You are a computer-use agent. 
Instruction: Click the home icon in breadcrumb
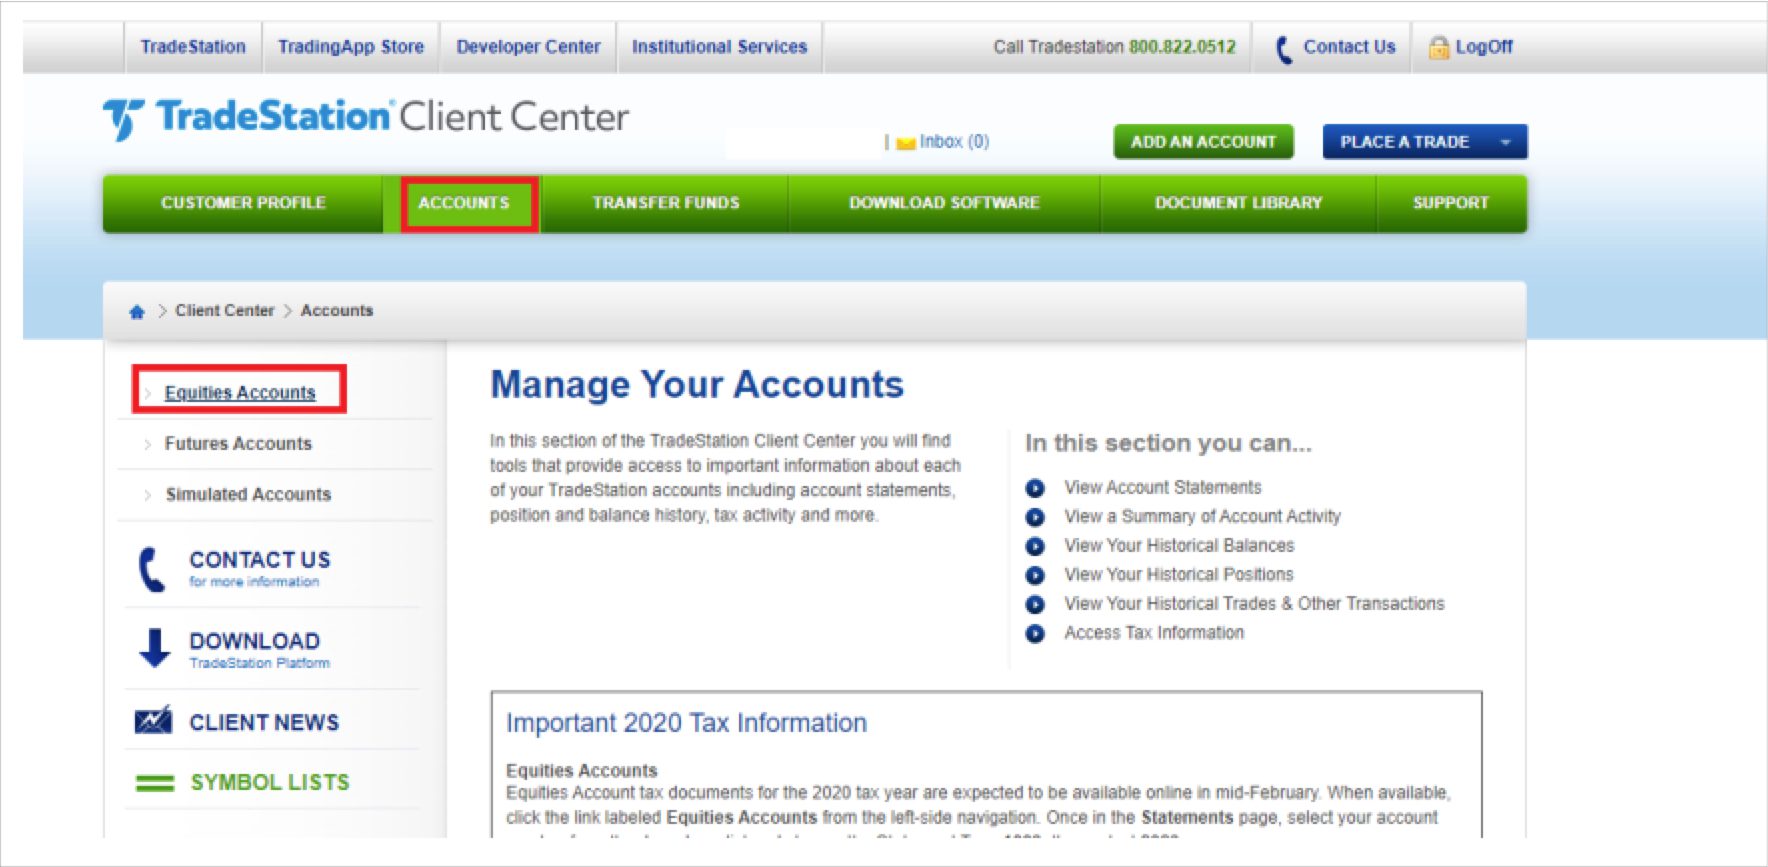[137, 312]
